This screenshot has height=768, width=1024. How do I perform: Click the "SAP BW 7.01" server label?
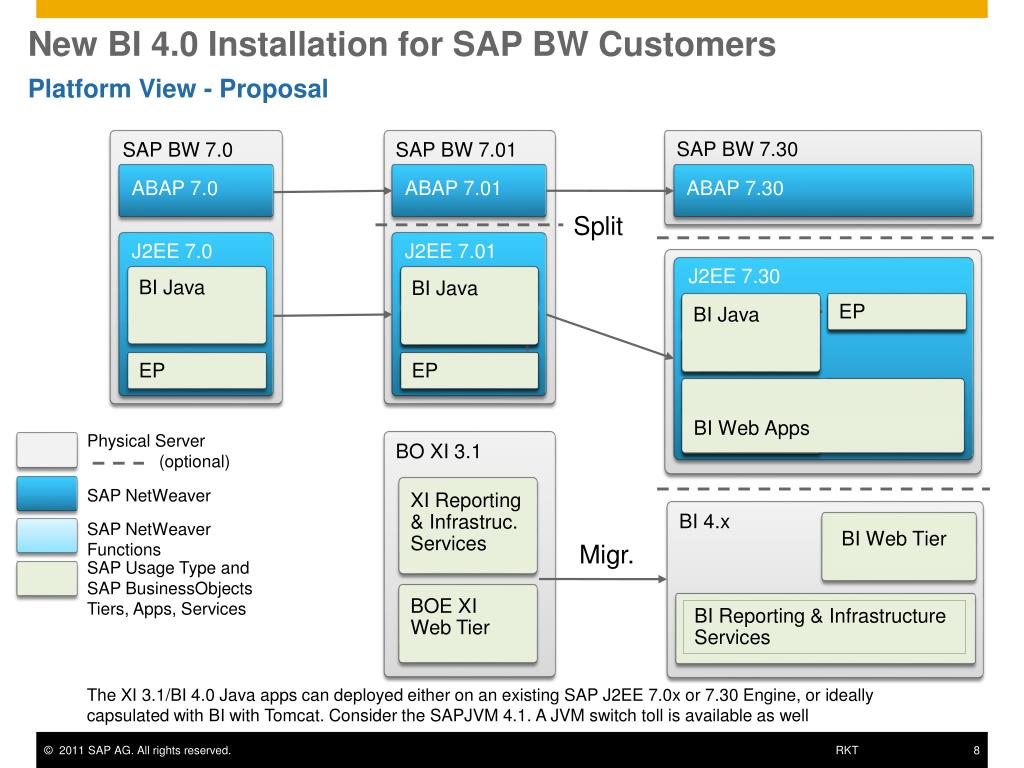tap(456, 150)
